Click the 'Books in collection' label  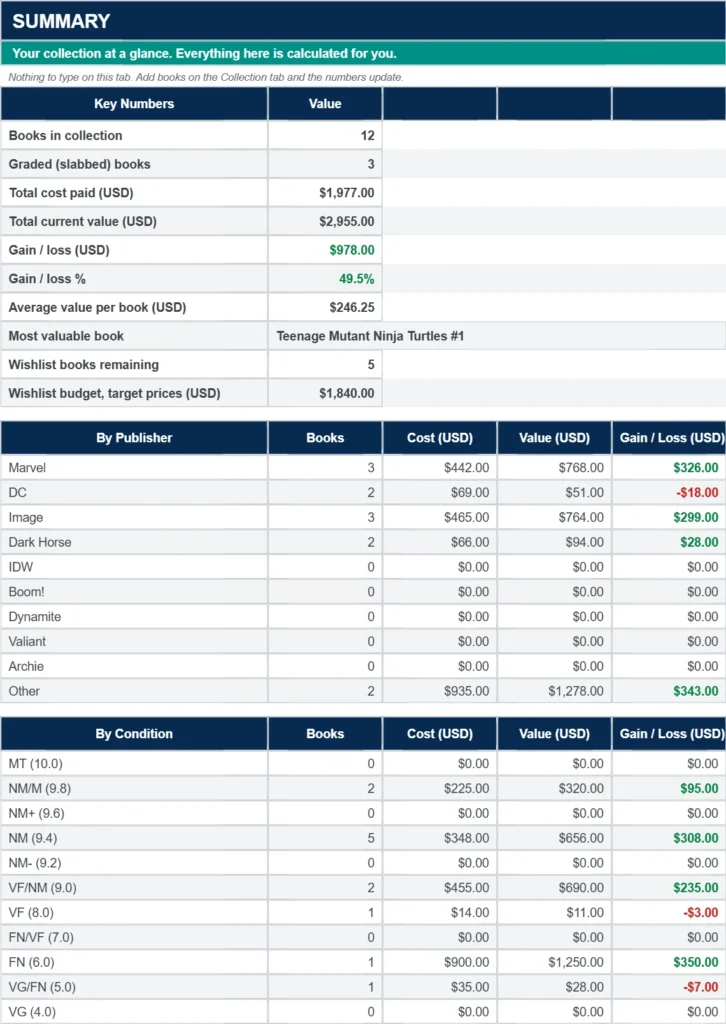tap(65, 136)
